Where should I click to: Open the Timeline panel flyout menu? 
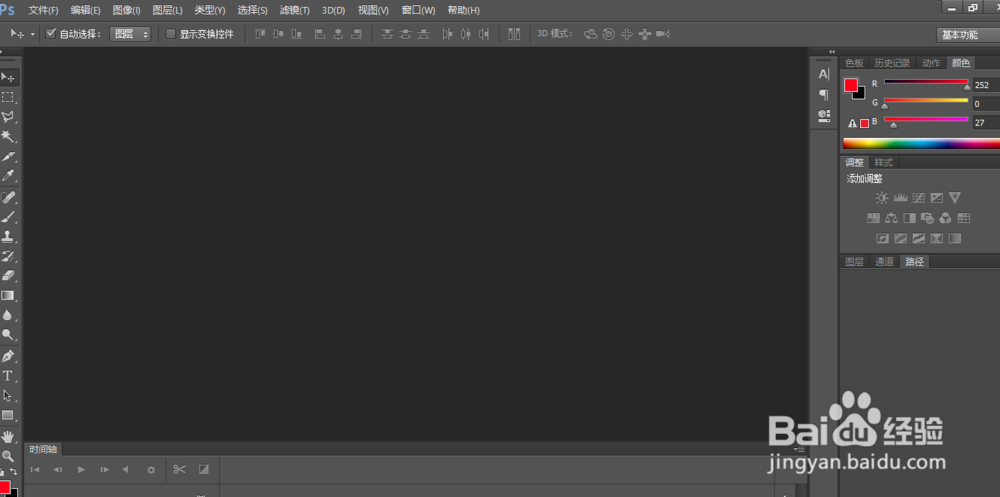[x=801, y=449]
